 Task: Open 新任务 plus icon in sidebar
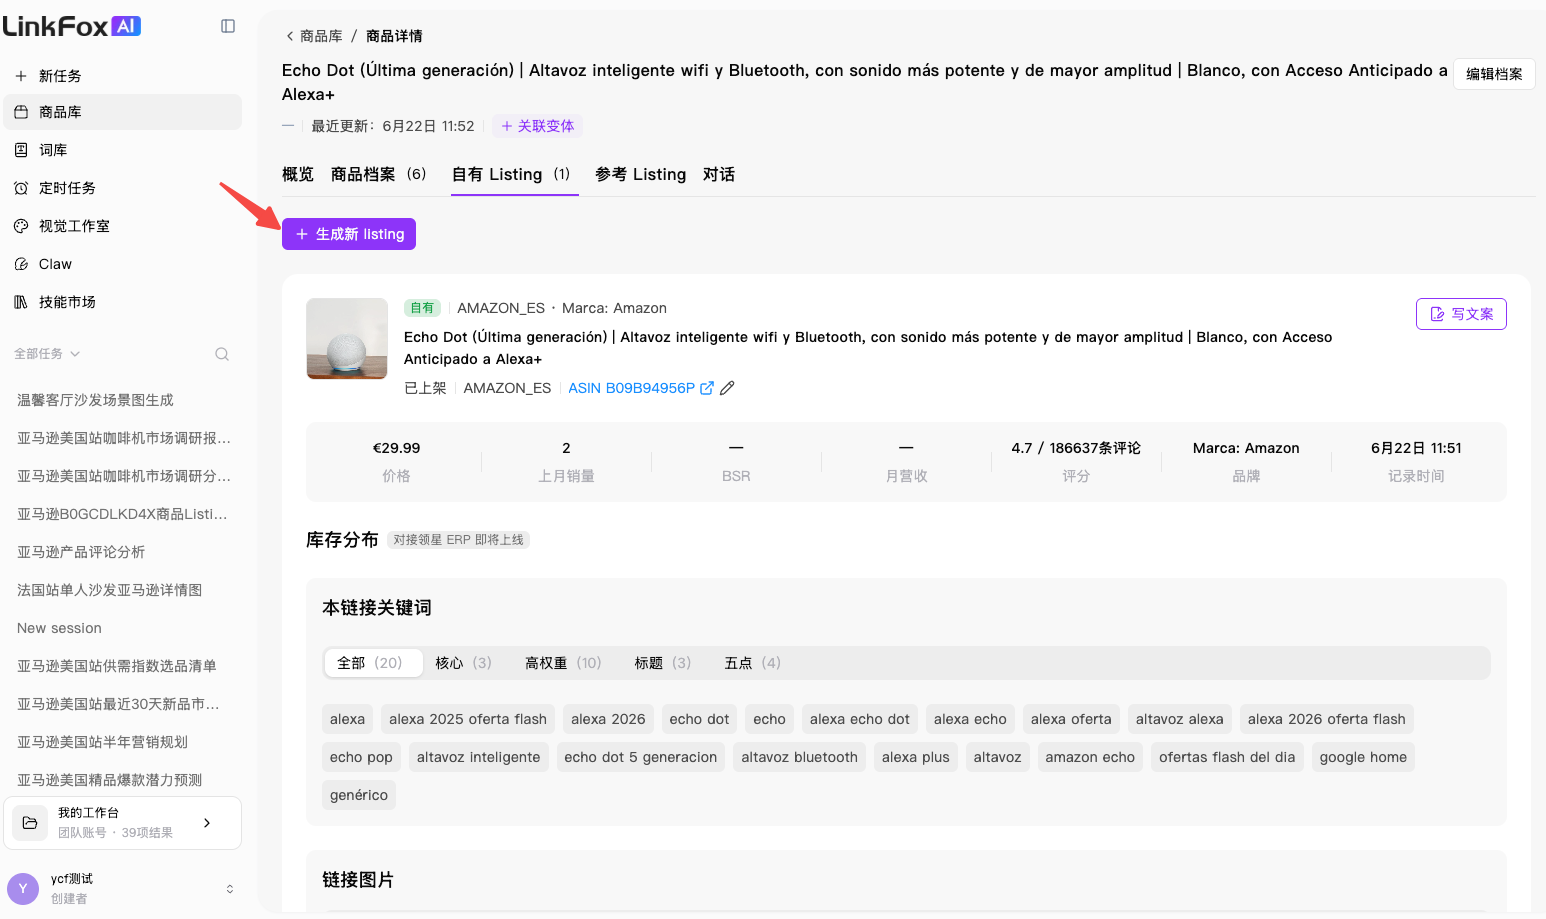pyautogui.click(x=21, y=76)
